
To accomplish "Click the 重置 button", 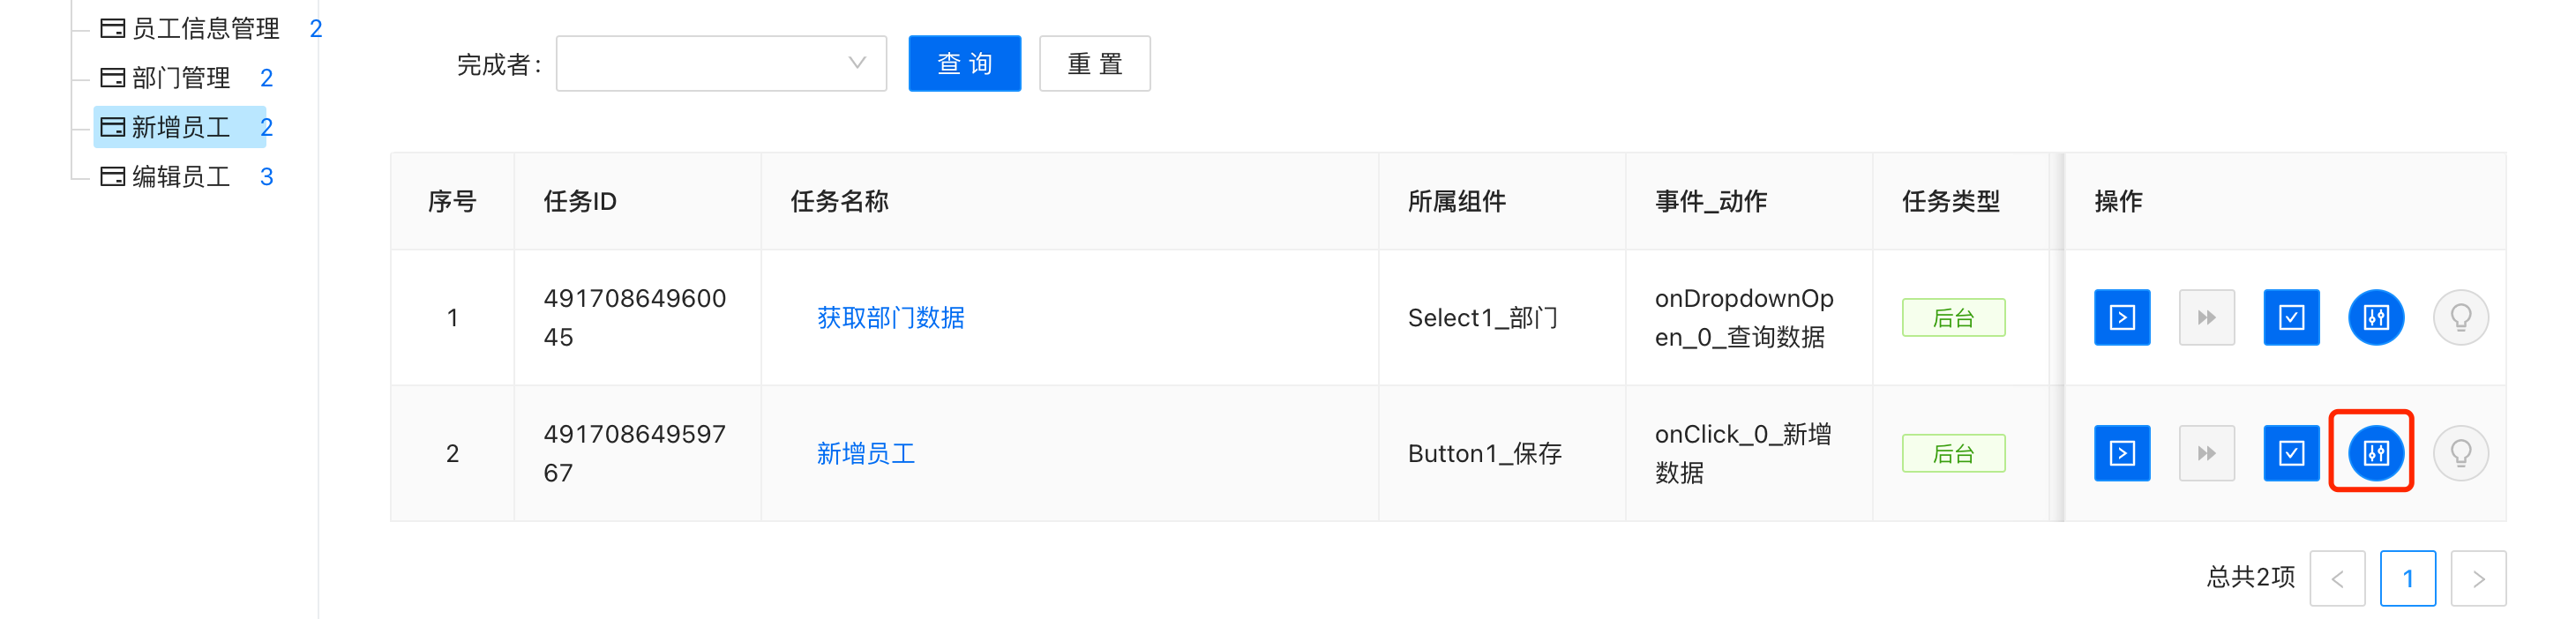I will pos(1094,64).
